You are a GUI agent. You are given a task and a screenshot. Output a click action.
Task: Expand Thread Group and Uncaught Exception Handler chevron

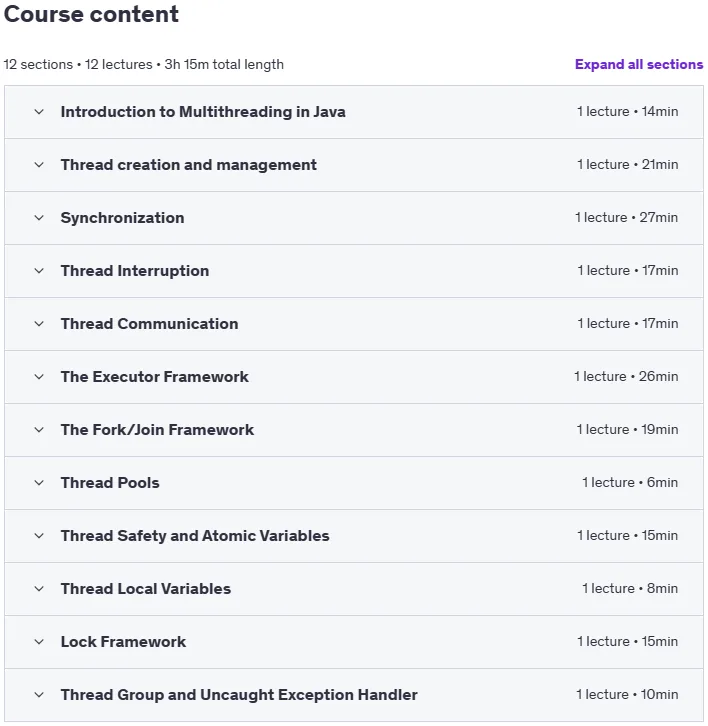pyautogui.click(x=39, y=695)
